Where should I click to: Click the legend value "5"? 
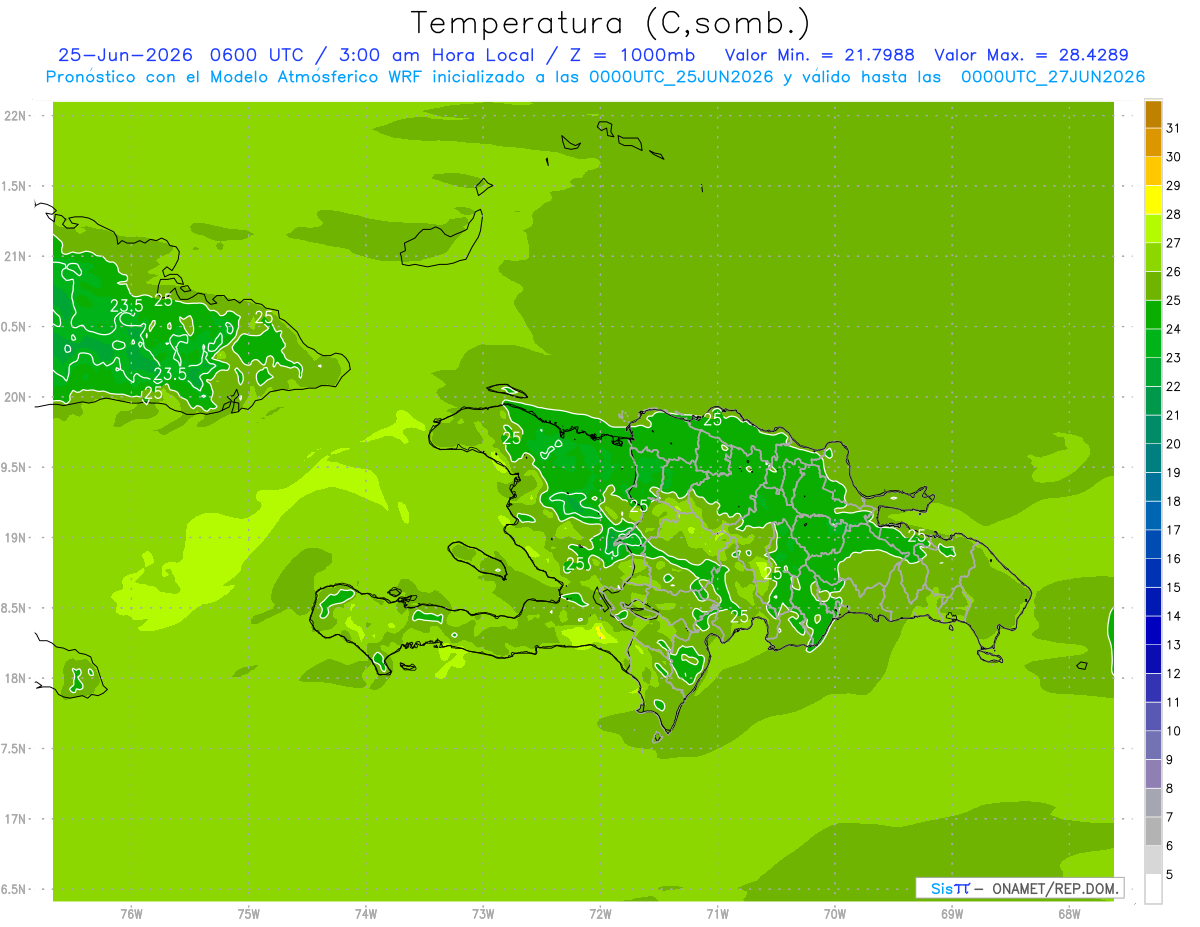(x=1170, y=874)
